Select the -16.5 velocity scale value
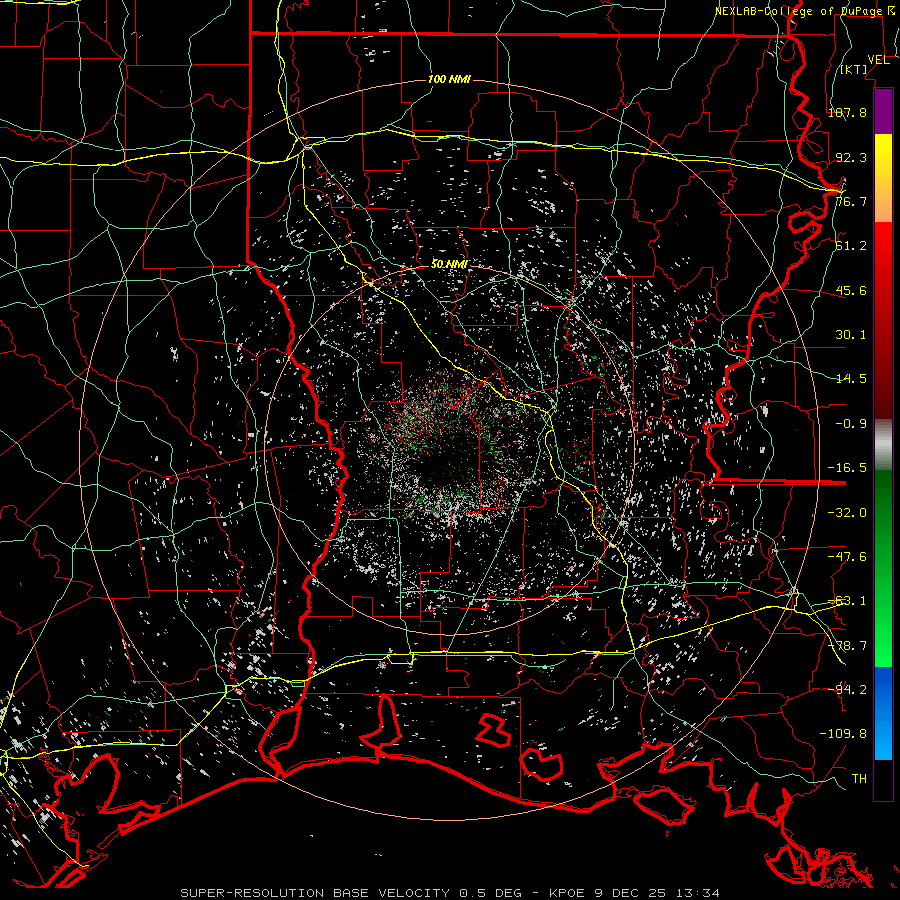900x900 pixels. pyautogui.click(x=847, y=468)
